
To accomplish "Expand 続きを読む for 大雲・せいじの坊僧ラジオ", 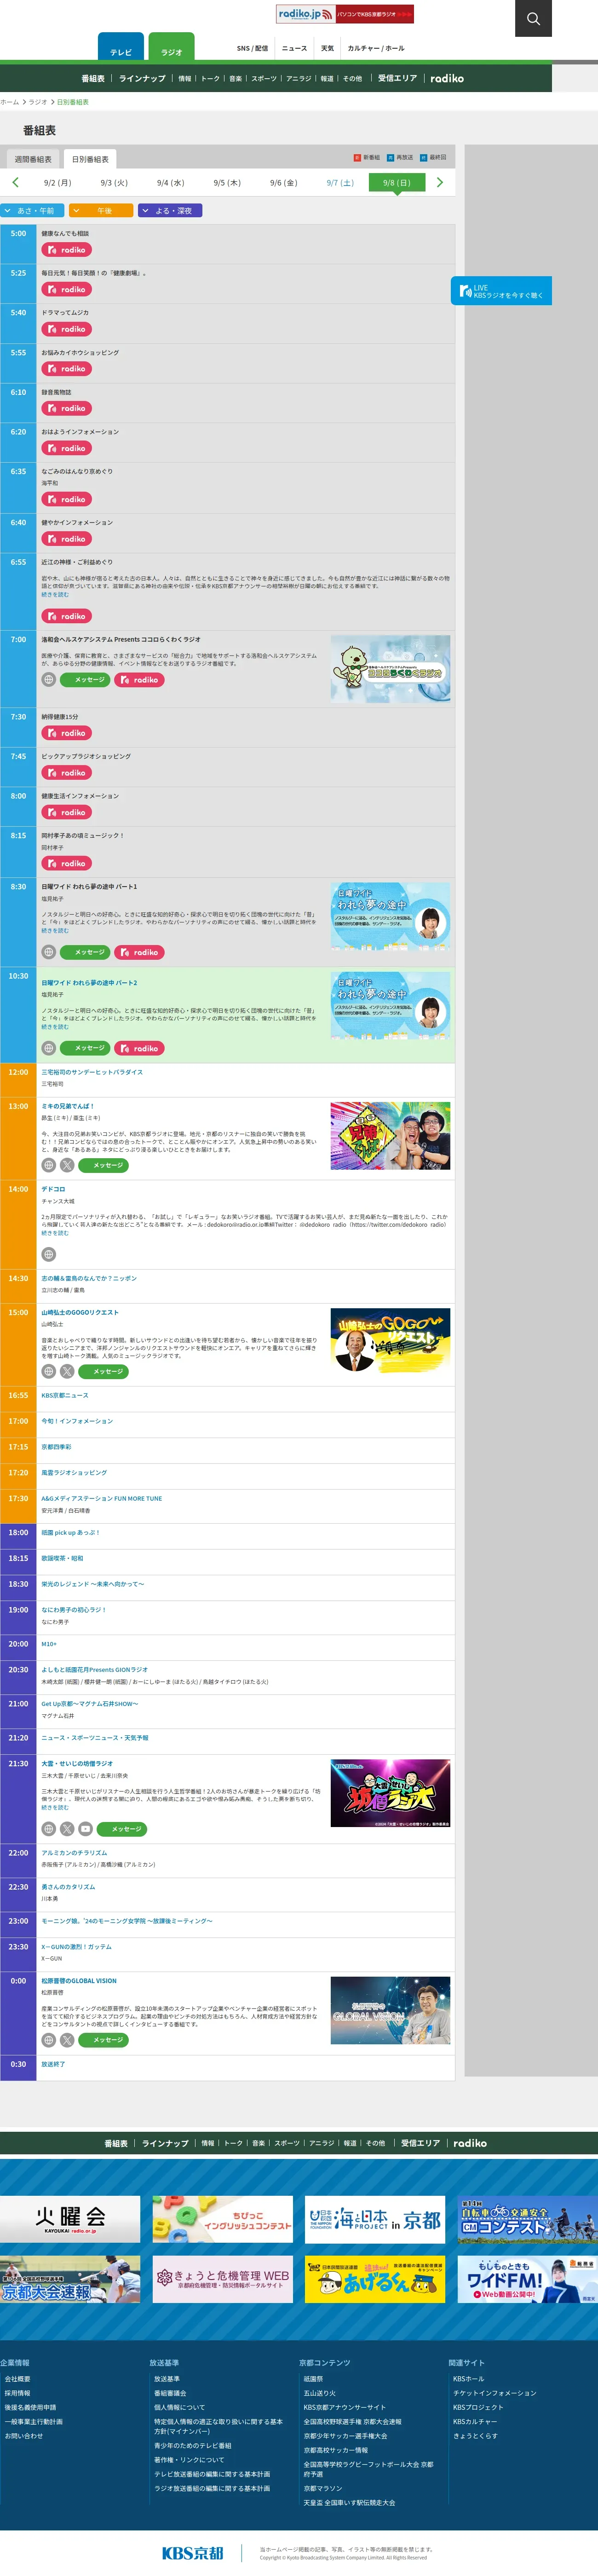I will [55, 1807].
